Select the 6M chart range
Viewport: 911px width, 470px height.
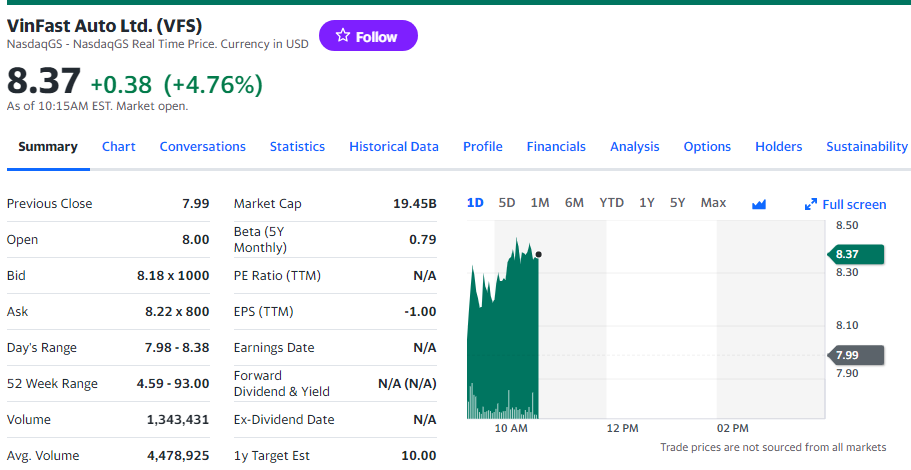[574, 203]
